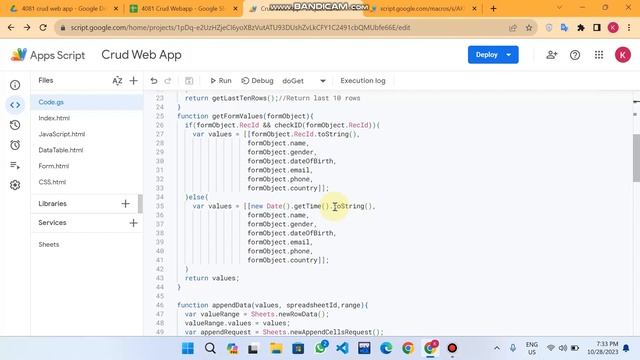Open Windows Start menu
The width and height of the screenshot is (640, 360).
coord(188,348)
